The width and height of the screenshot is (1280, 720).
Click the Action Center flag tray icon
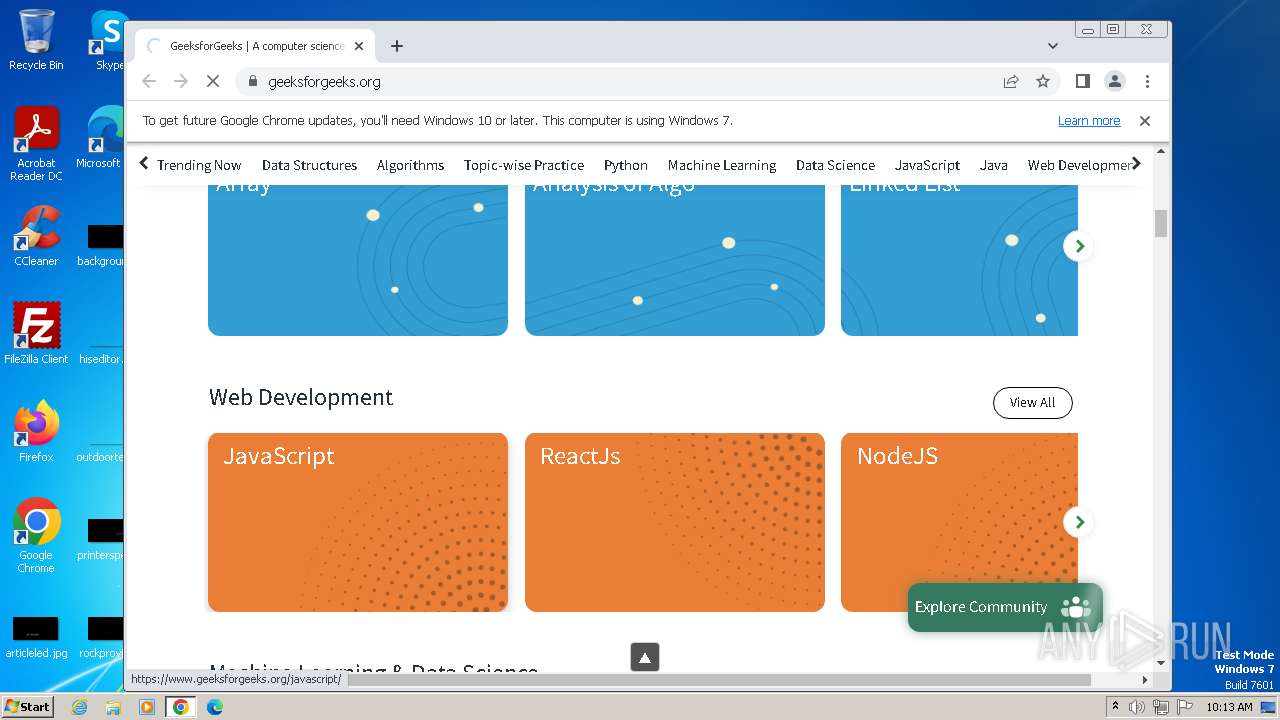1184,707
